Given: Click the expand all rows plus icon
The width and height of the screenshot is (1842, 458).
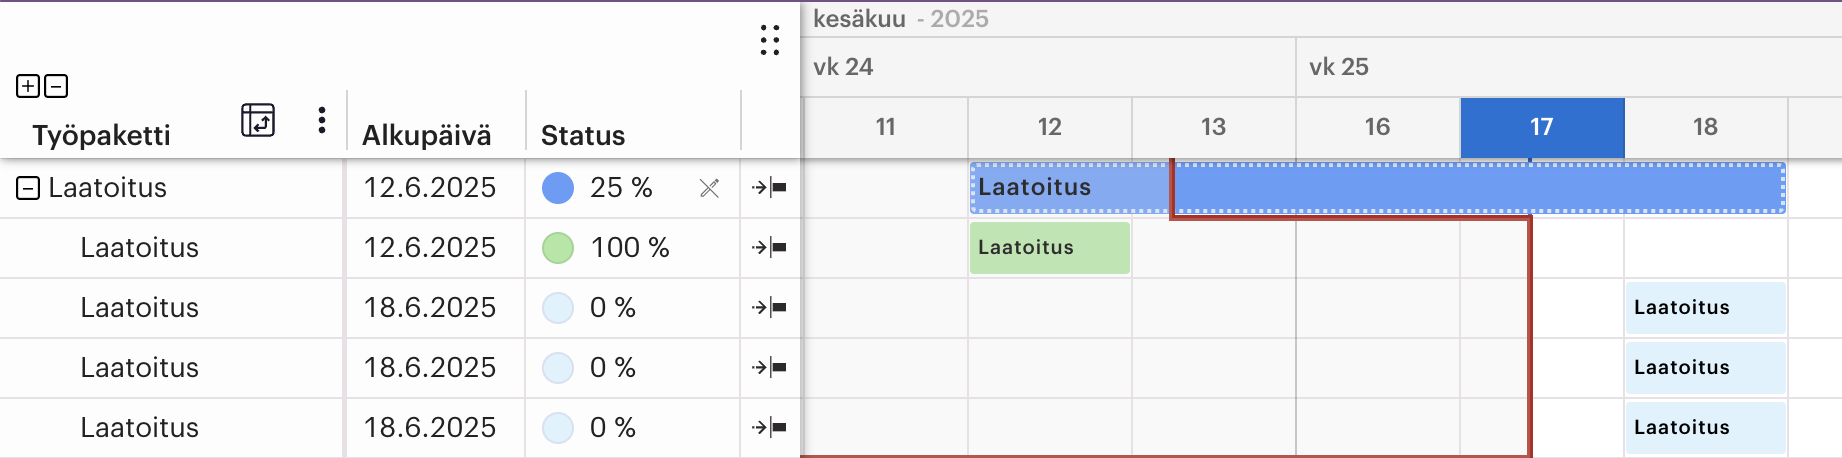Looking at the screenshot, I should (28, 86).
